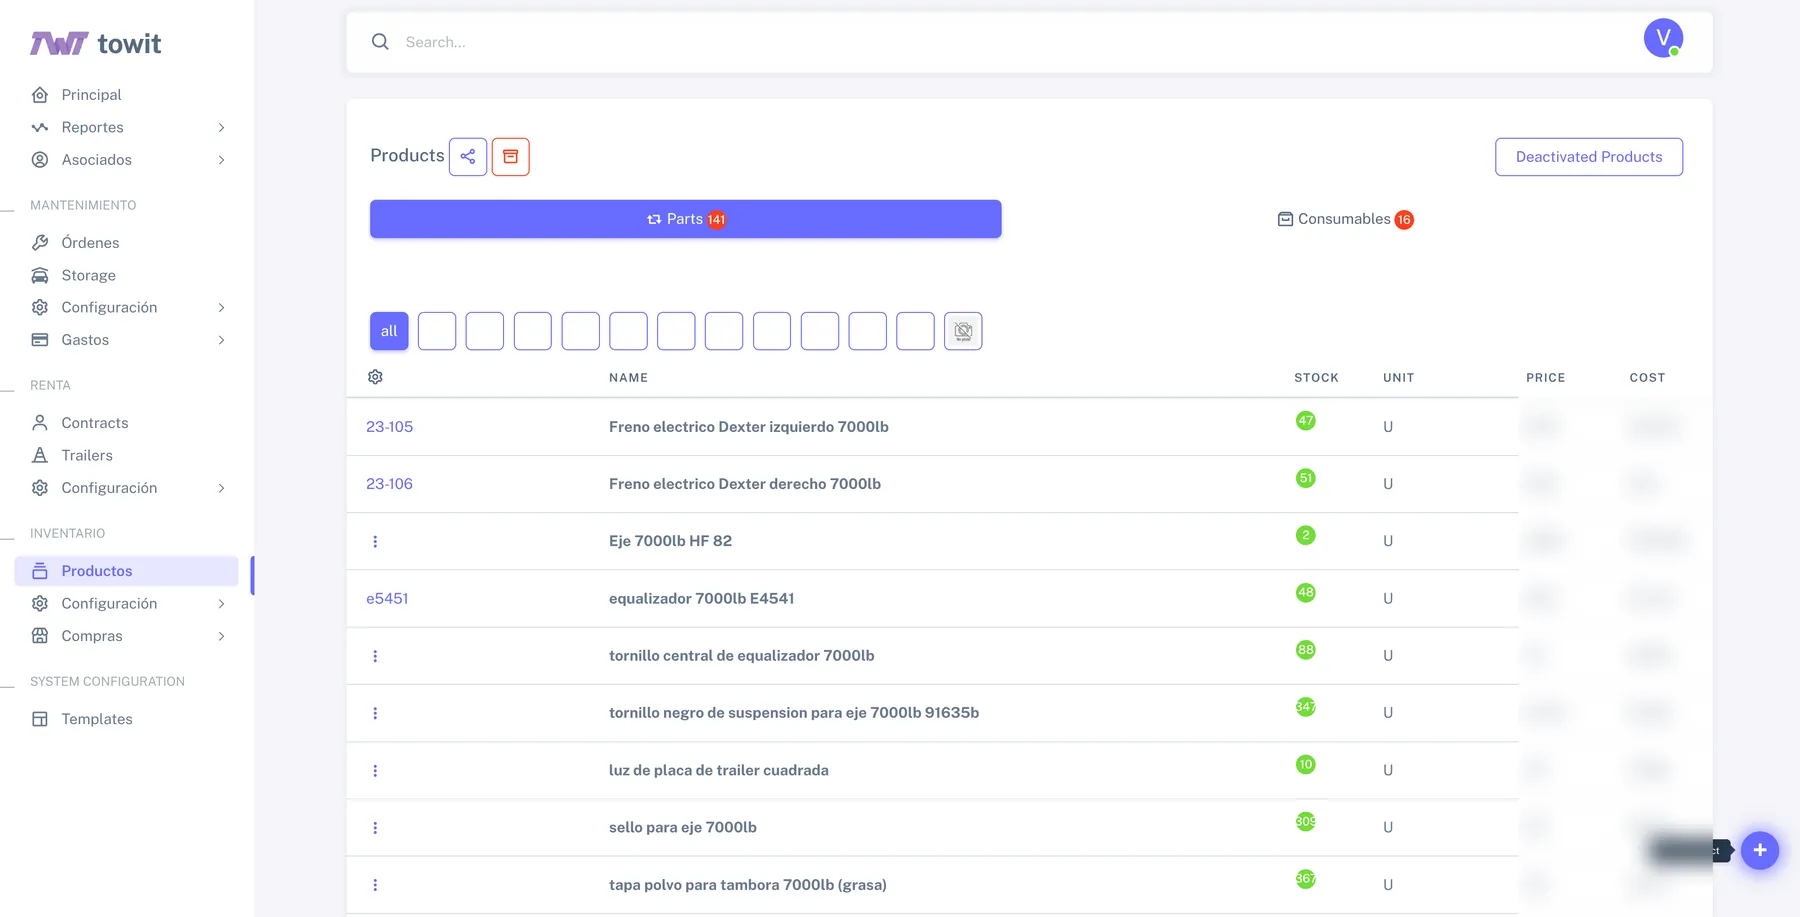Image resolution: width=1800 pixels, height=917 pixels.
Task: Focus the Search input field
Action: (x=1010, y=42)
